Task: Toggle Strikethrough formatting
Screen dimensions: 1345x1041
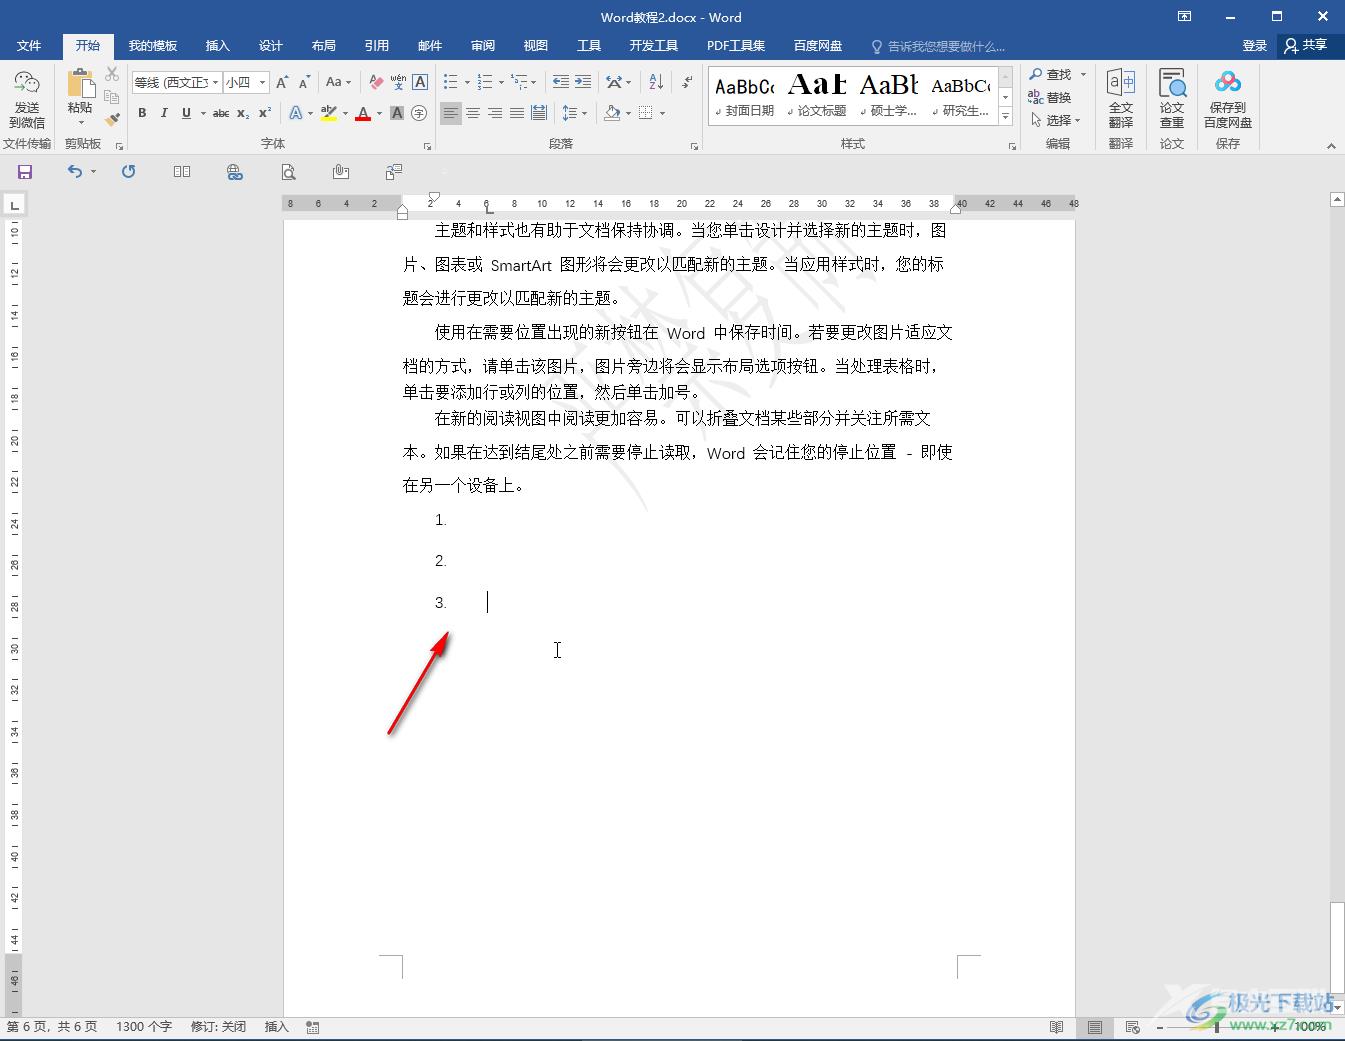Action: (221, 113)
